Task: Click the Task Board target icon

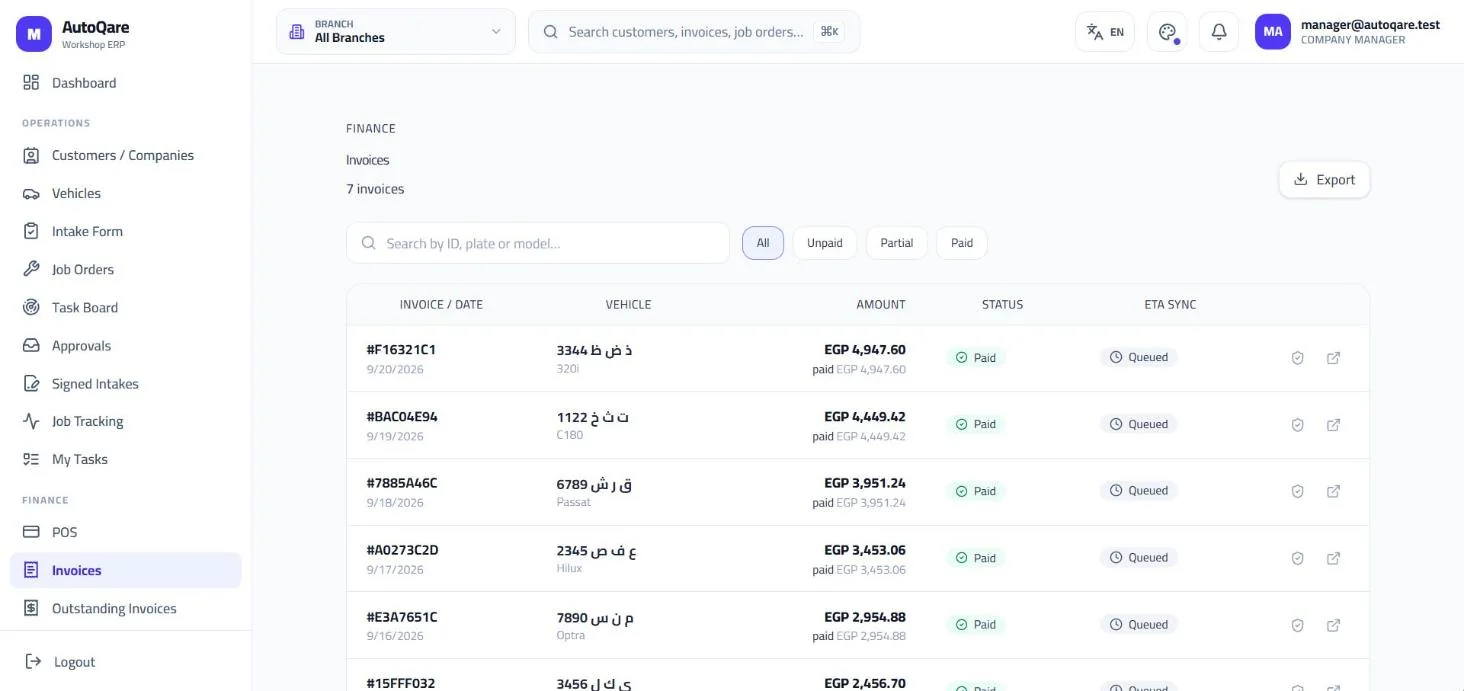Action: [31, 307]
